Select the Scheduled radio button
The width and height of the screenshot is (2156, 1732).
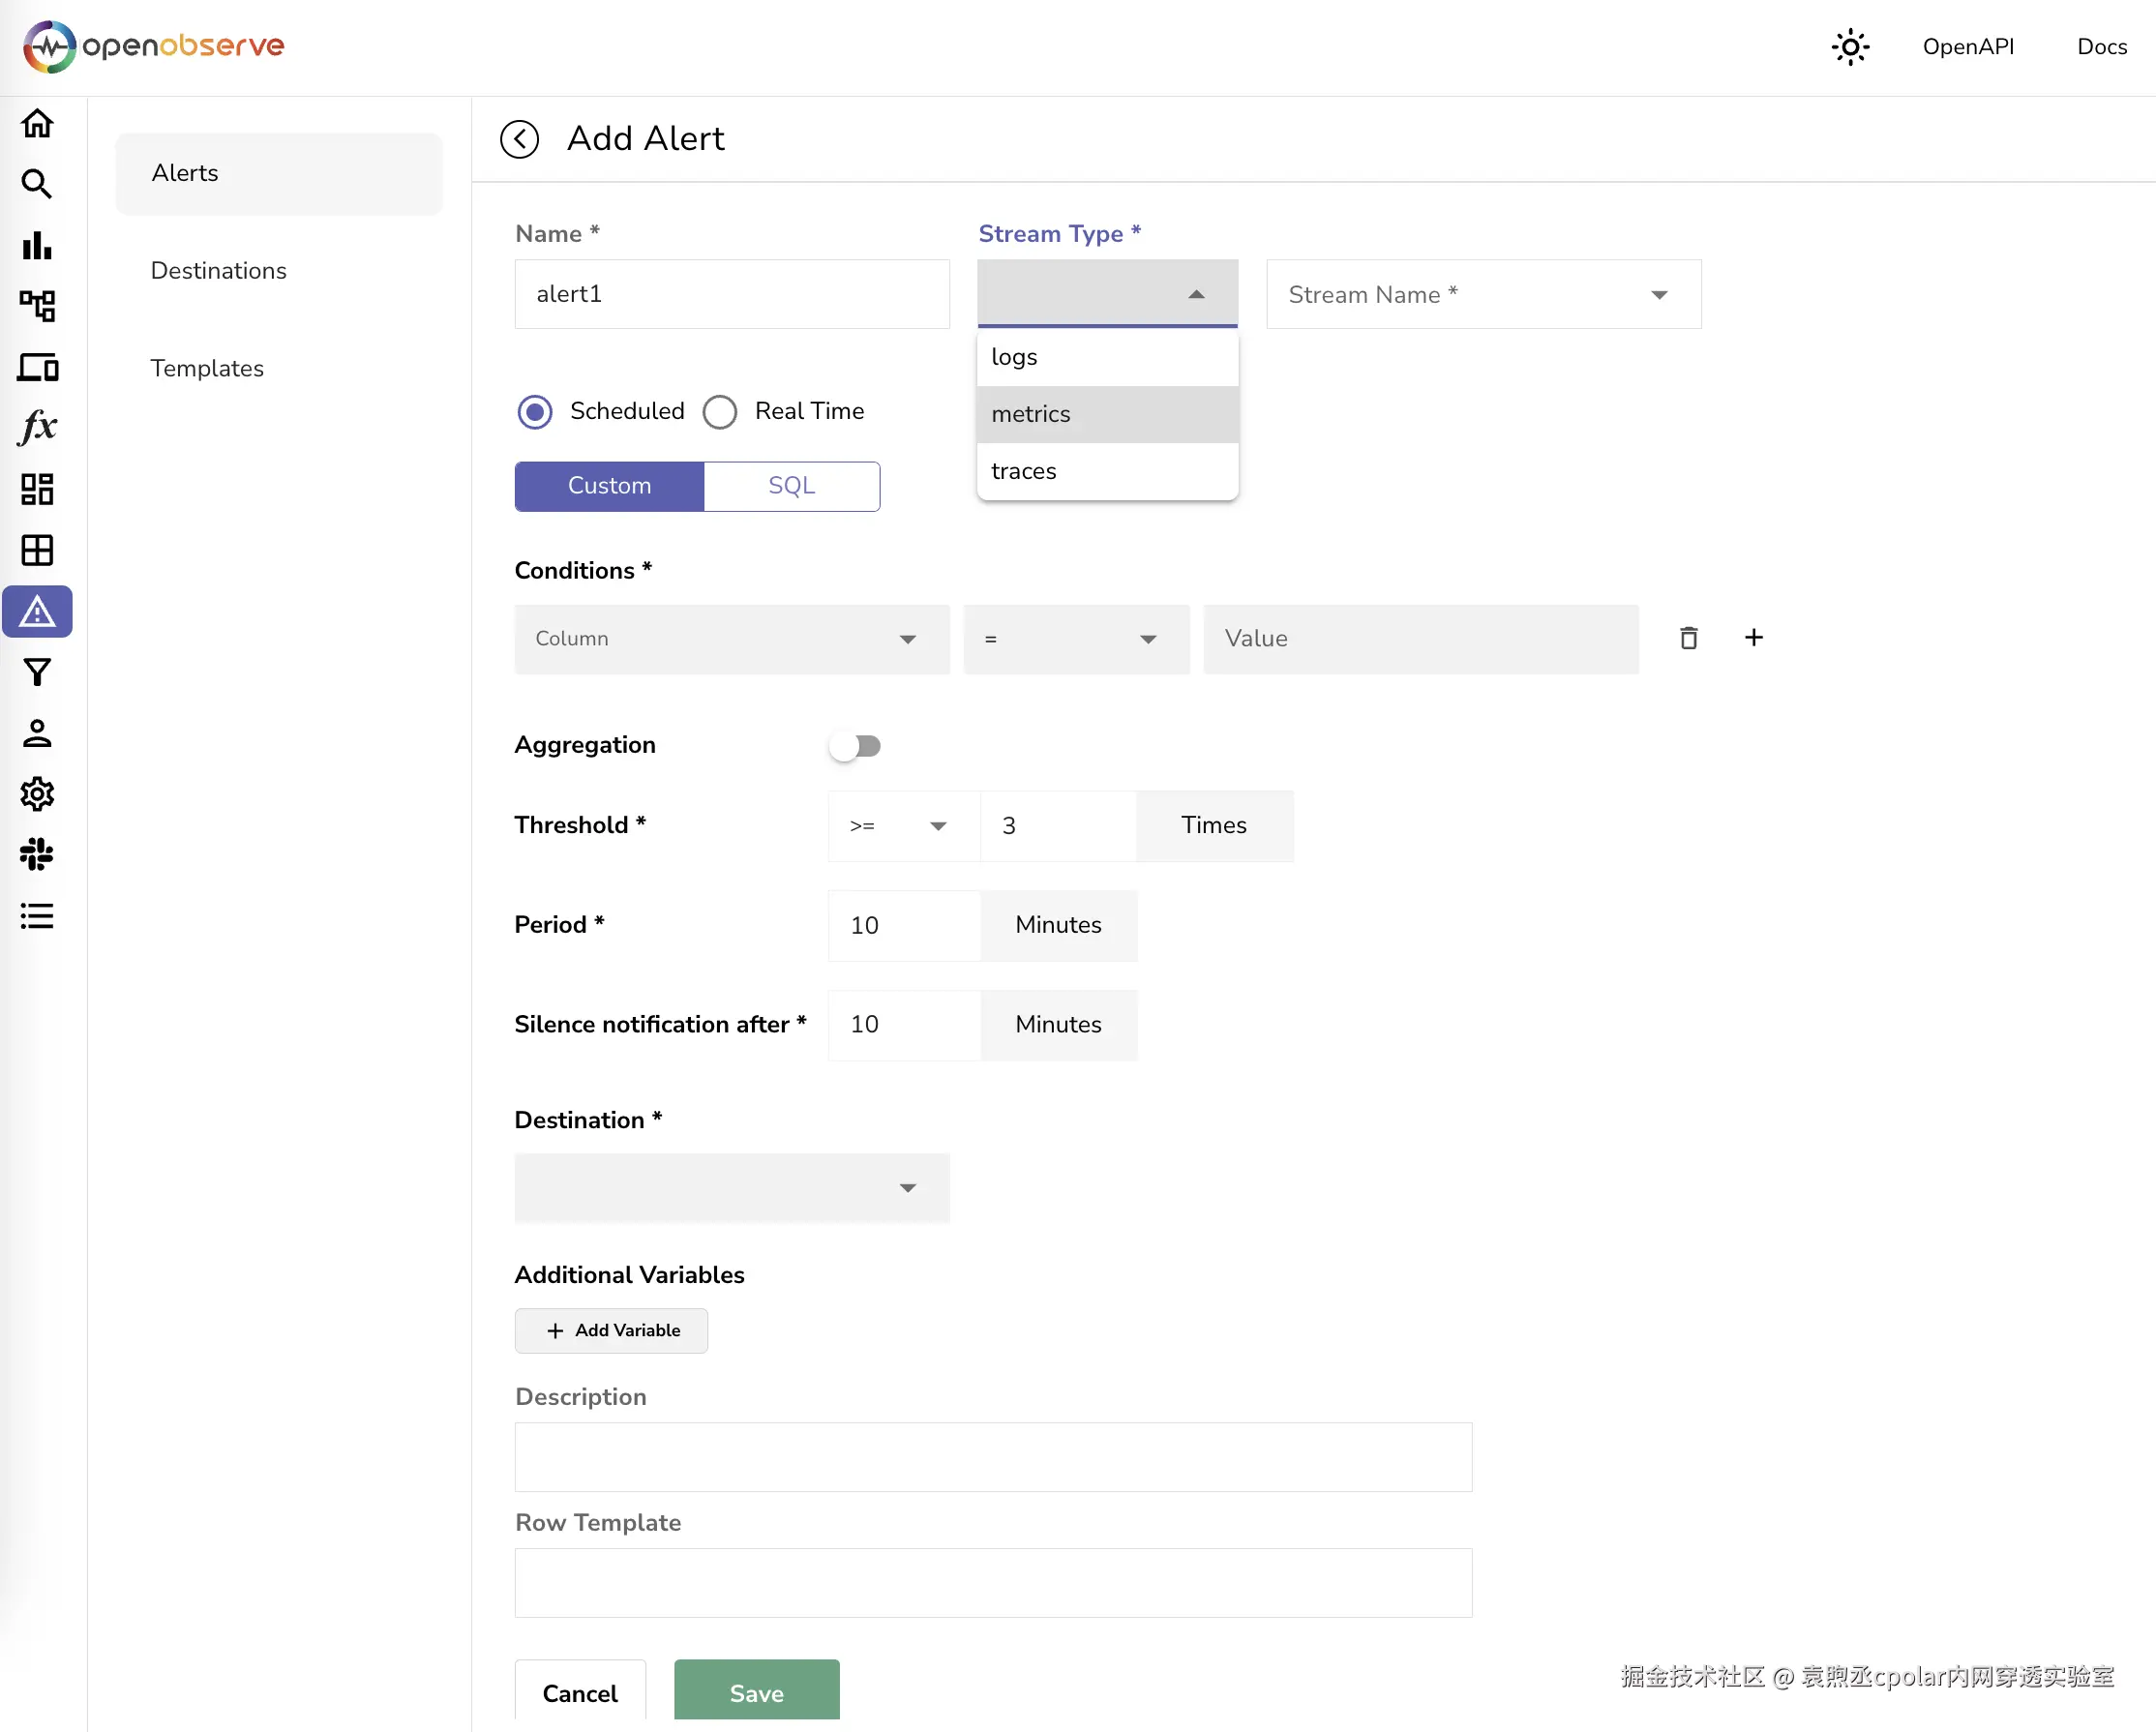click(x=535, y=412)
